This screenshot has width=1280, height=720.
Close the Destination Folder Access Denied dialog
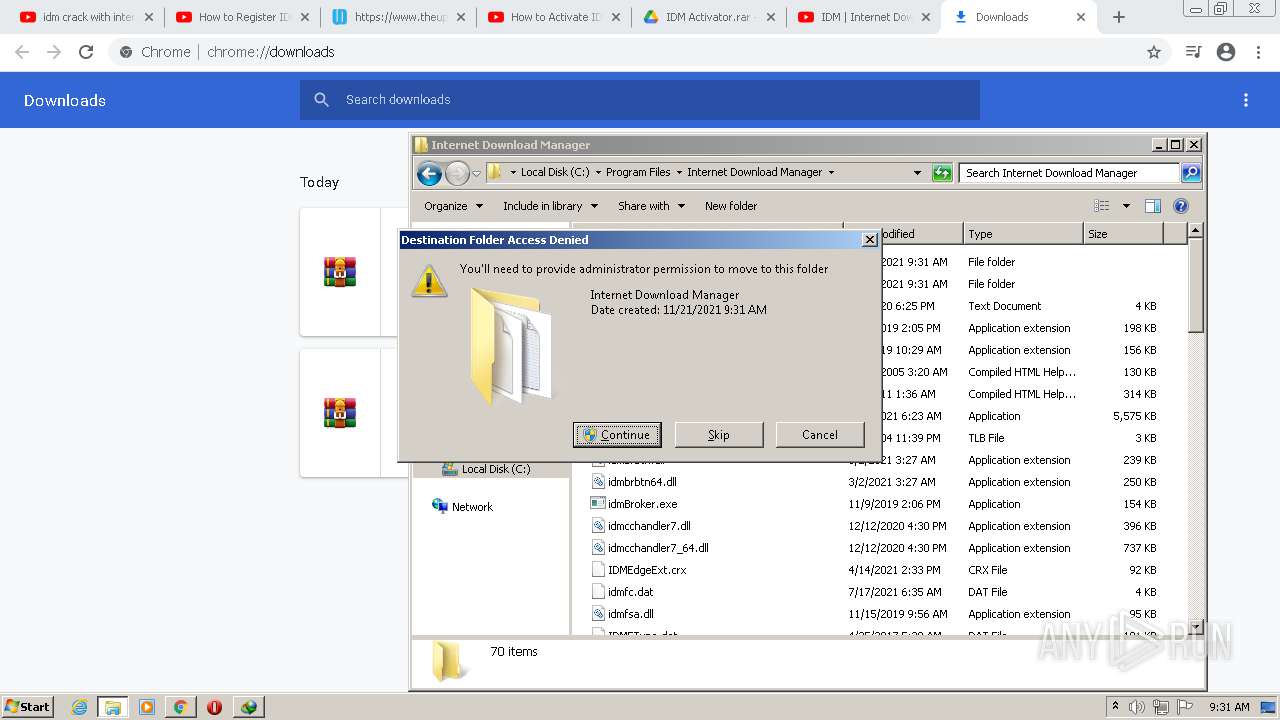[x=869, y=240]
